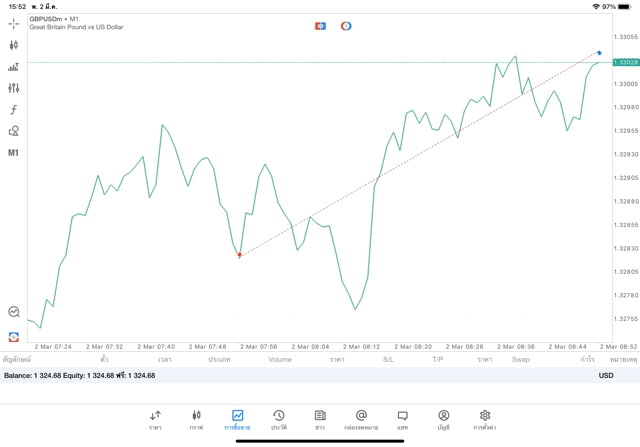Open the ประวัติ history tab
The height and width of the screenshot is (447, 640).
[279, 419]
